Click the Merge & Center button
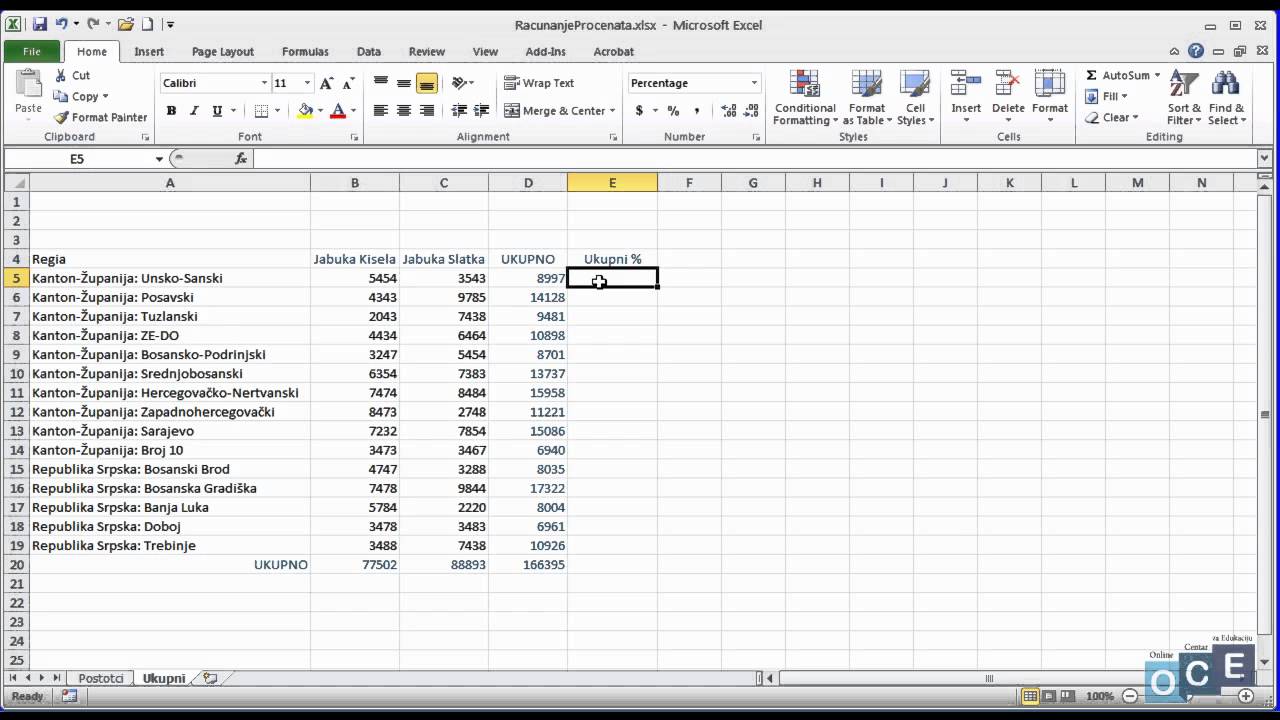The height and width of the screenshot is (720, 1280). click(x=555, y=111)
